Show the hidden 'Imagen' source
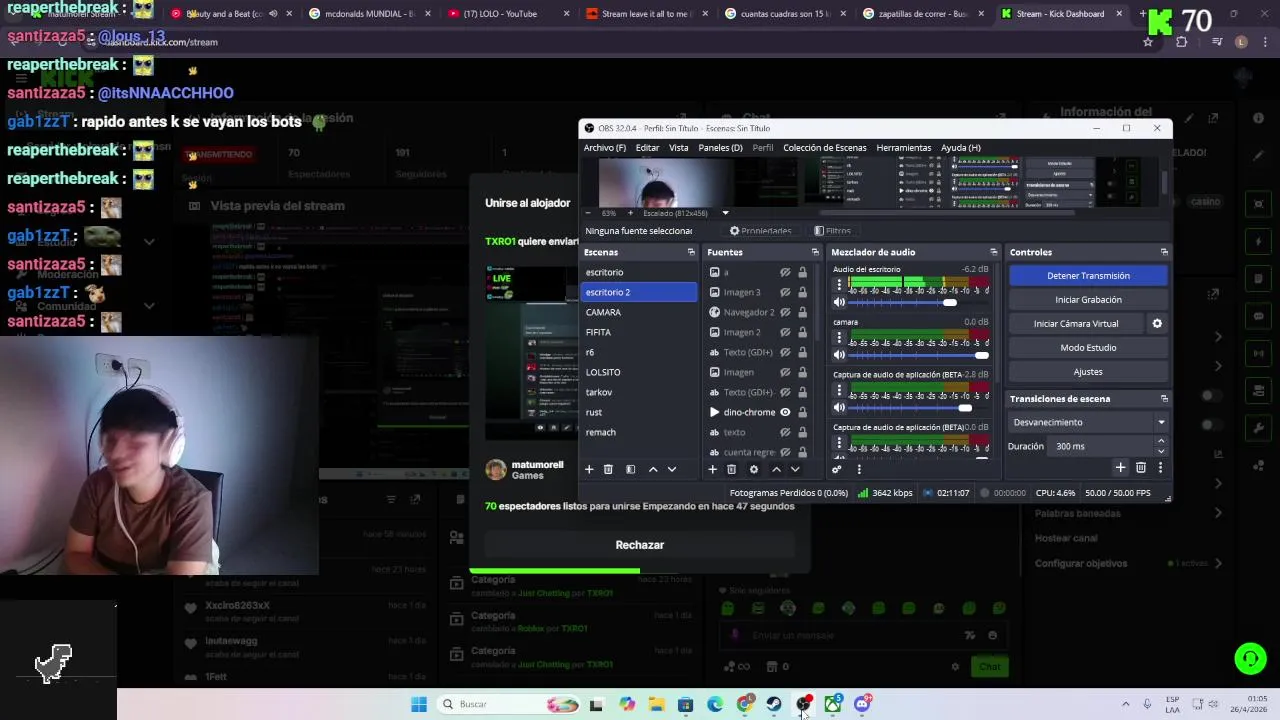 (x=785, y=372)
